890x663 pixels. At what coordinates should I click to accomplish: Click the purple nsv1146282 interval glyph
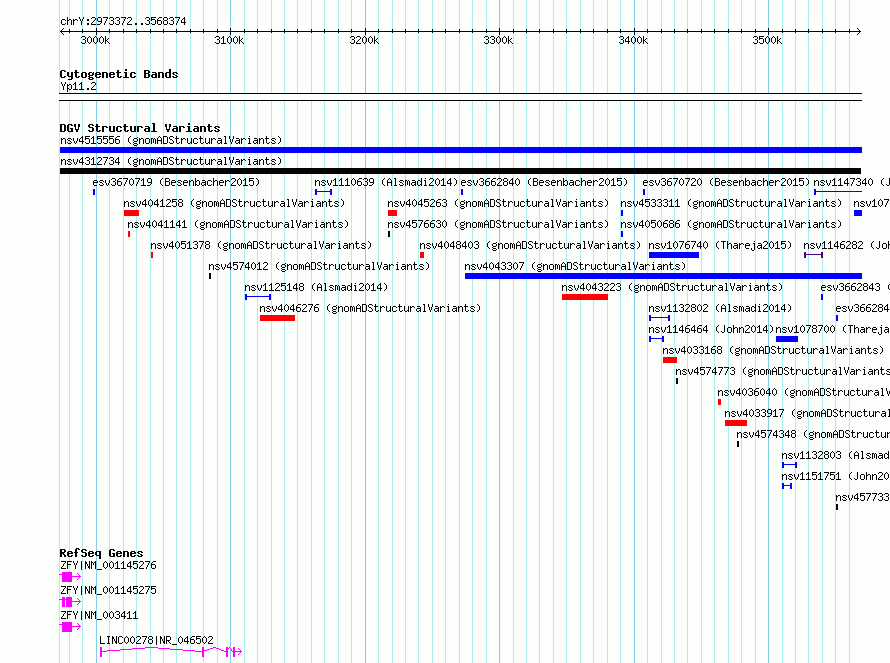813,255
